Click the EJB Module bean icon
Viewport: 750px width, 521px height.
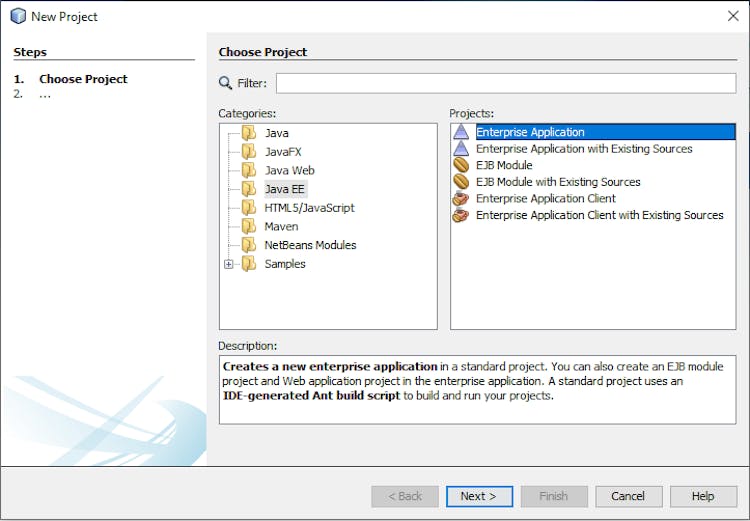pos(460,165)
